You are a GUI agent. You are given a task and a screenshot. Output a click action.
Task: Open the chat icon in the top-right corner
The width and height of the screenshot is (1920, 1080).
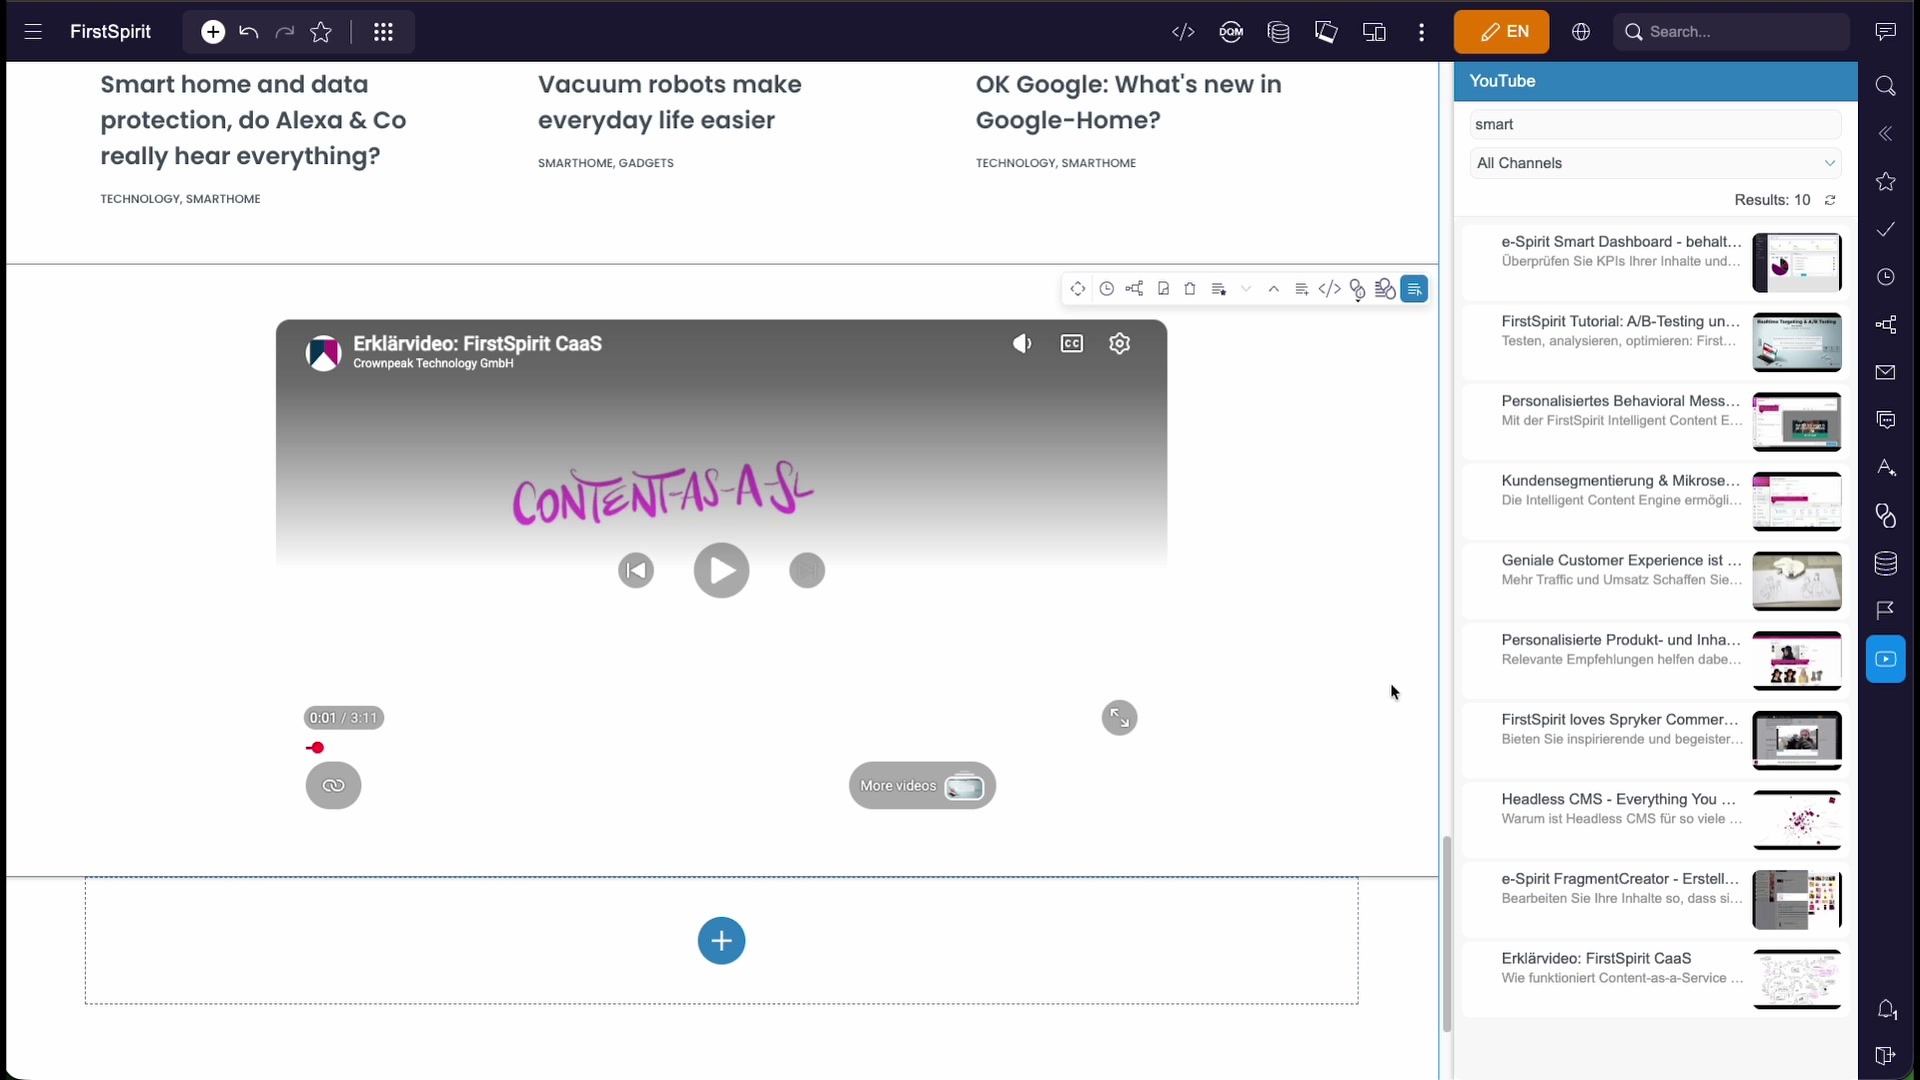(1886, 32)
